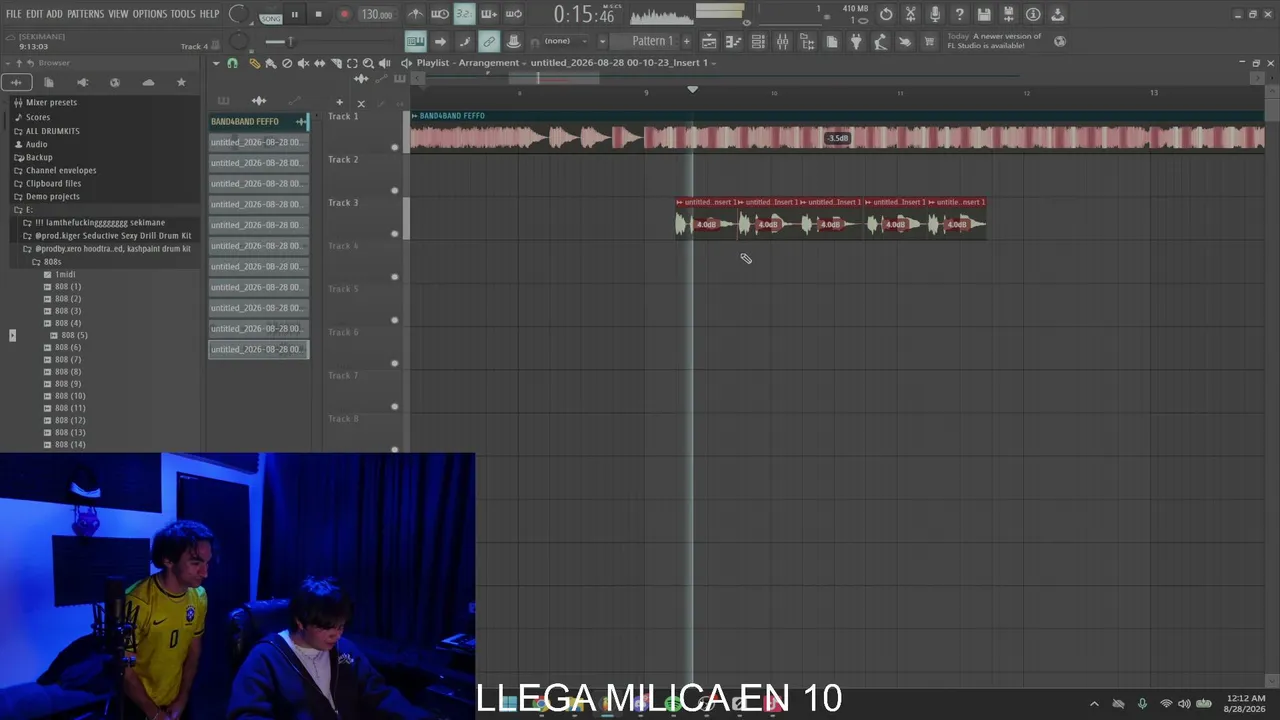This screenshot has height=720, width=1280.
Task: Select the BAND4BAND FEFFO clip in picker
Action: [259, 122]
